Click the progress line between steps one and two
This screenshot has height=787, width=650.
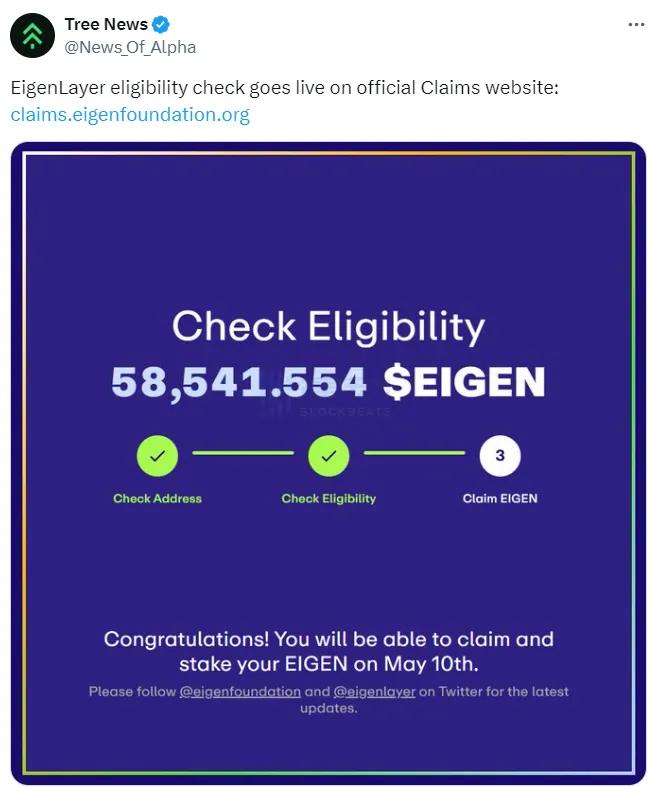tap(243, 453)
